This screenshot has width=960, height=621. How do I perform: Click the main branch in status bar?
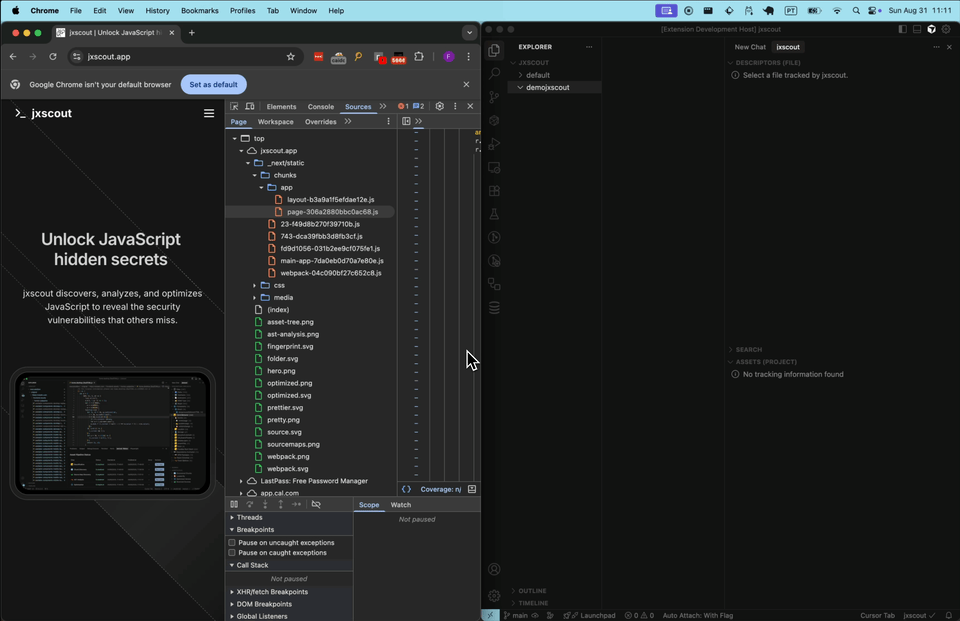click(516, 615)
